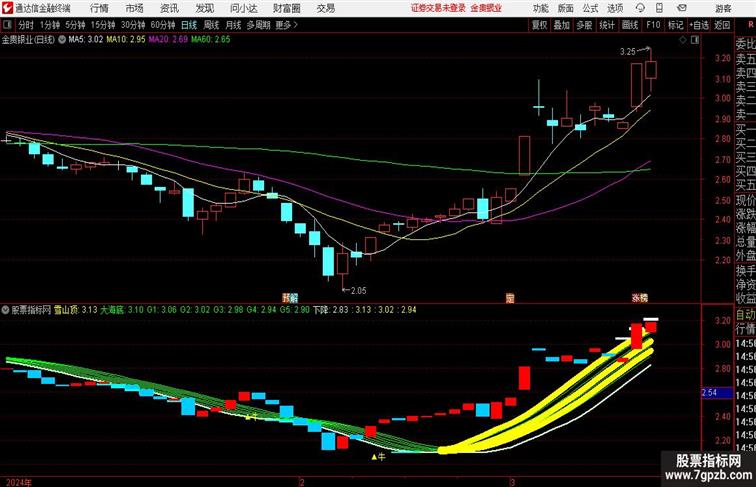Open the 公式 menu
Viewport: 756px width, 487px height.
(590, 8)
